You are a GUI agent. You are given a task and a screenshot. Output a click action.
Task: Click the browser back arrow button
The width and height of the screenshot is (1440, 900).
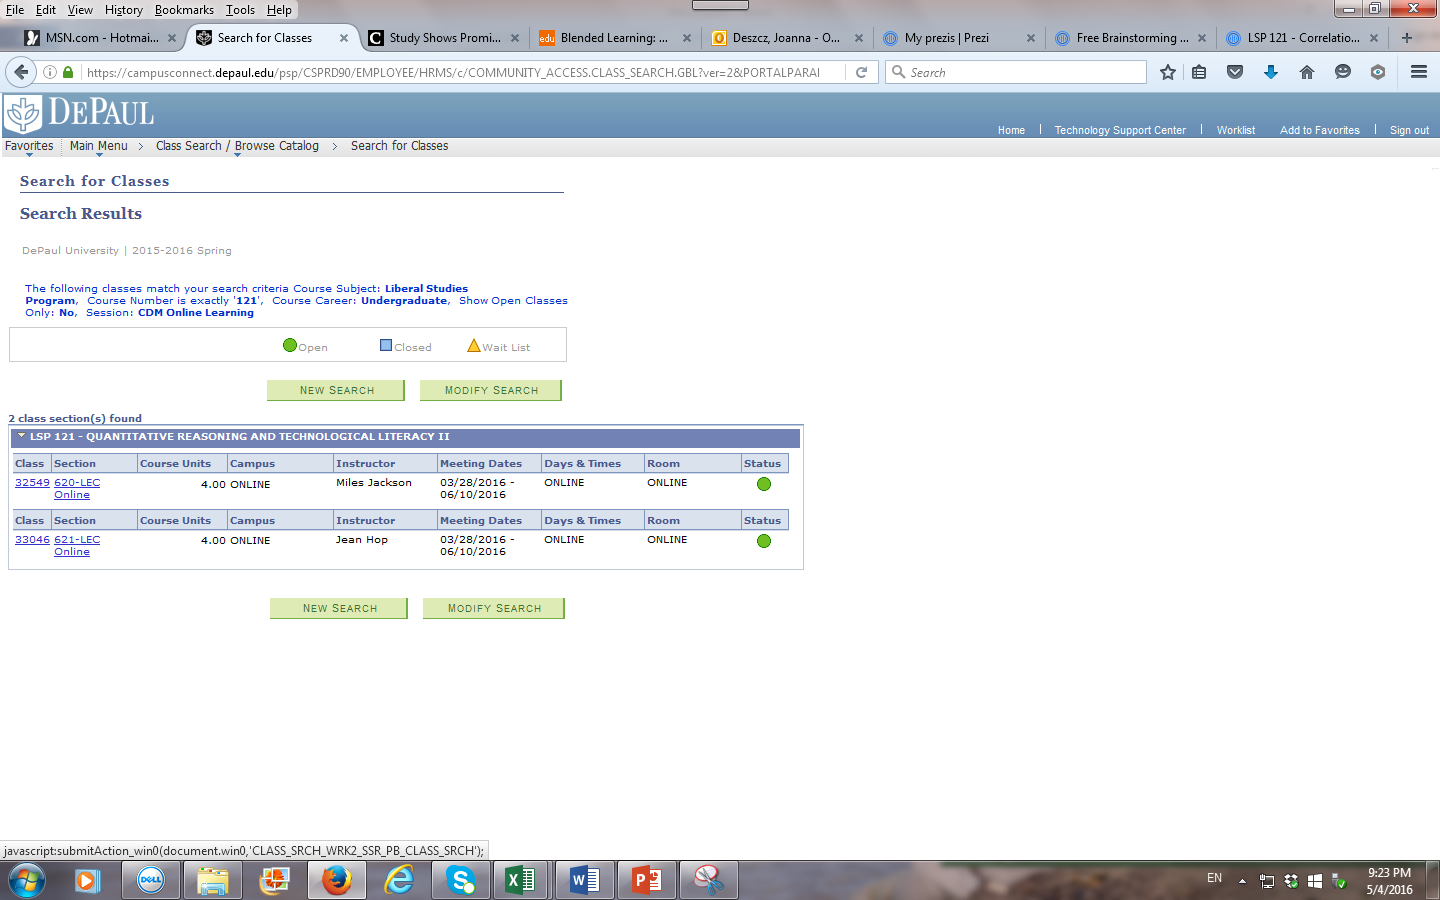pos(21,72)
